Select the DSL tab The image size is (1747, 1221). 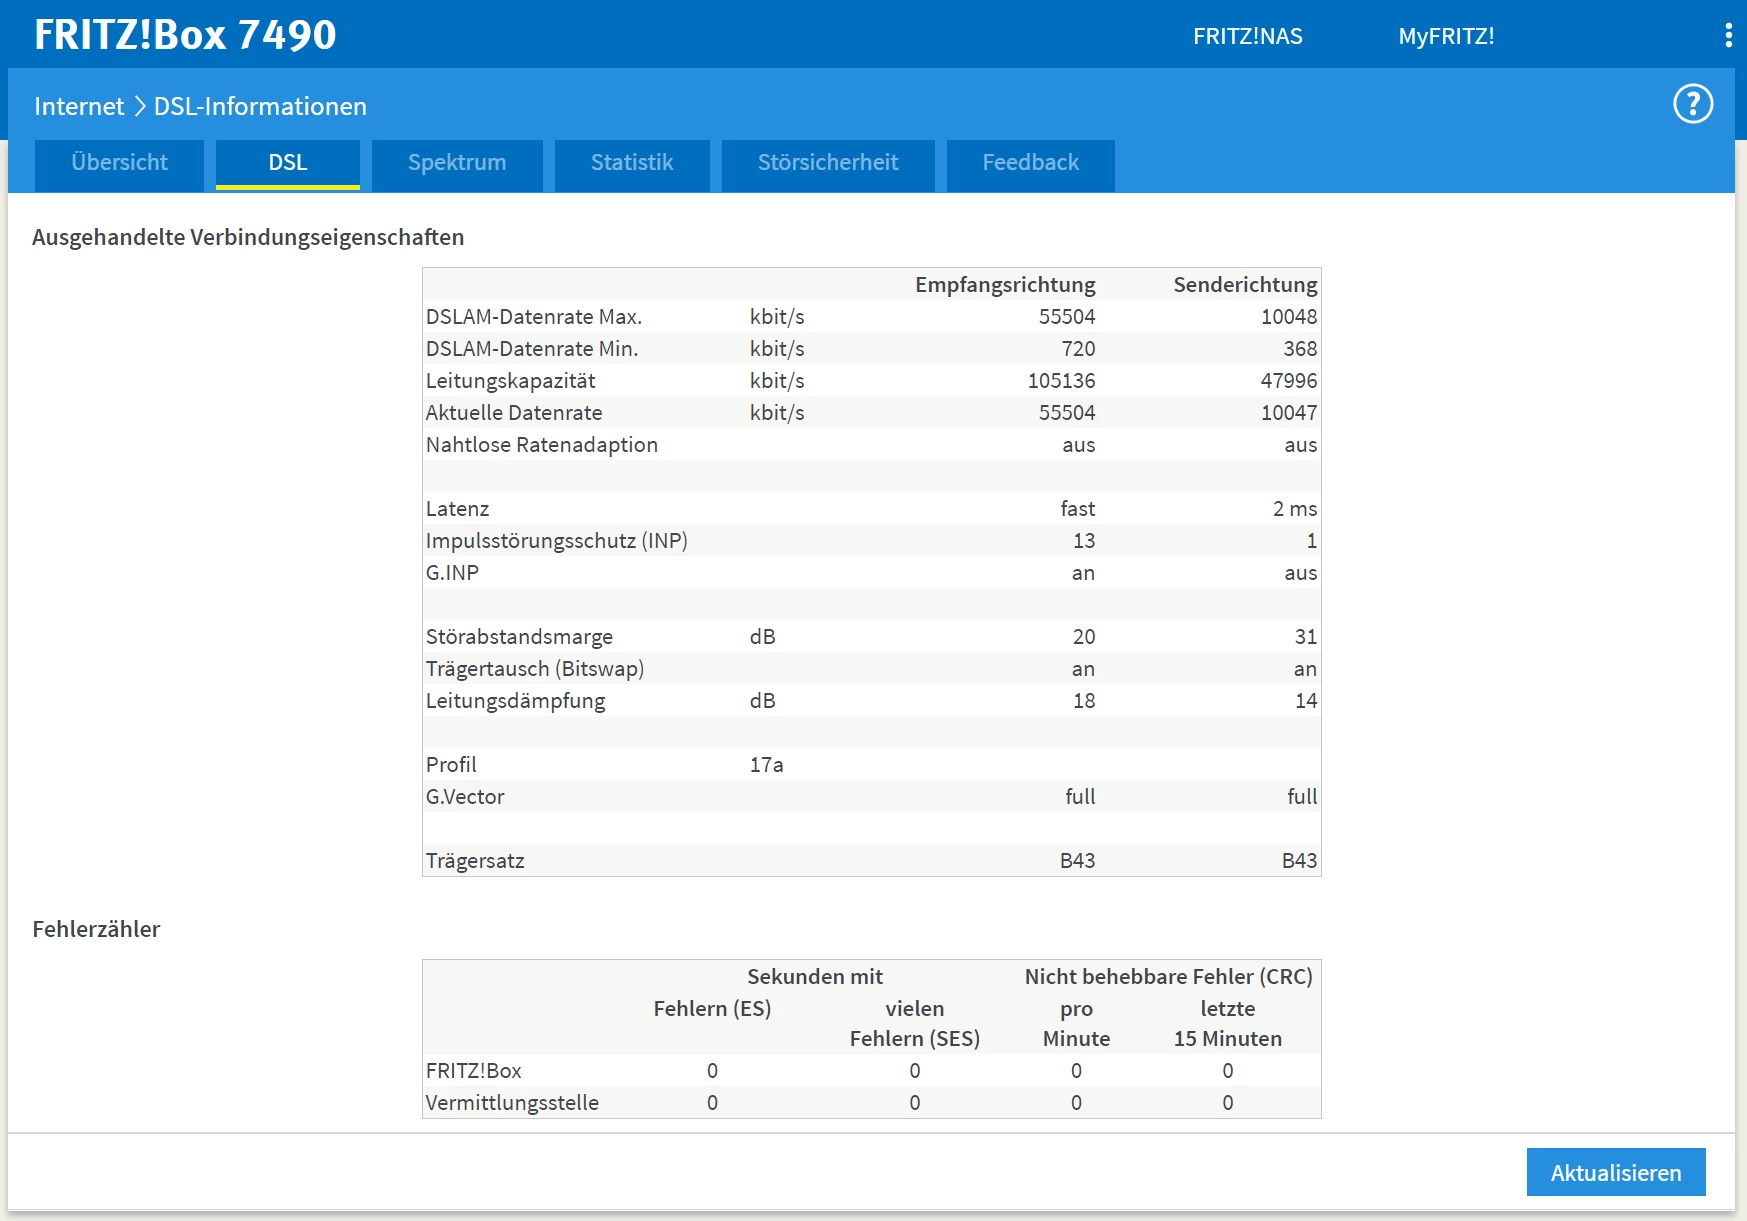(287, 163)
